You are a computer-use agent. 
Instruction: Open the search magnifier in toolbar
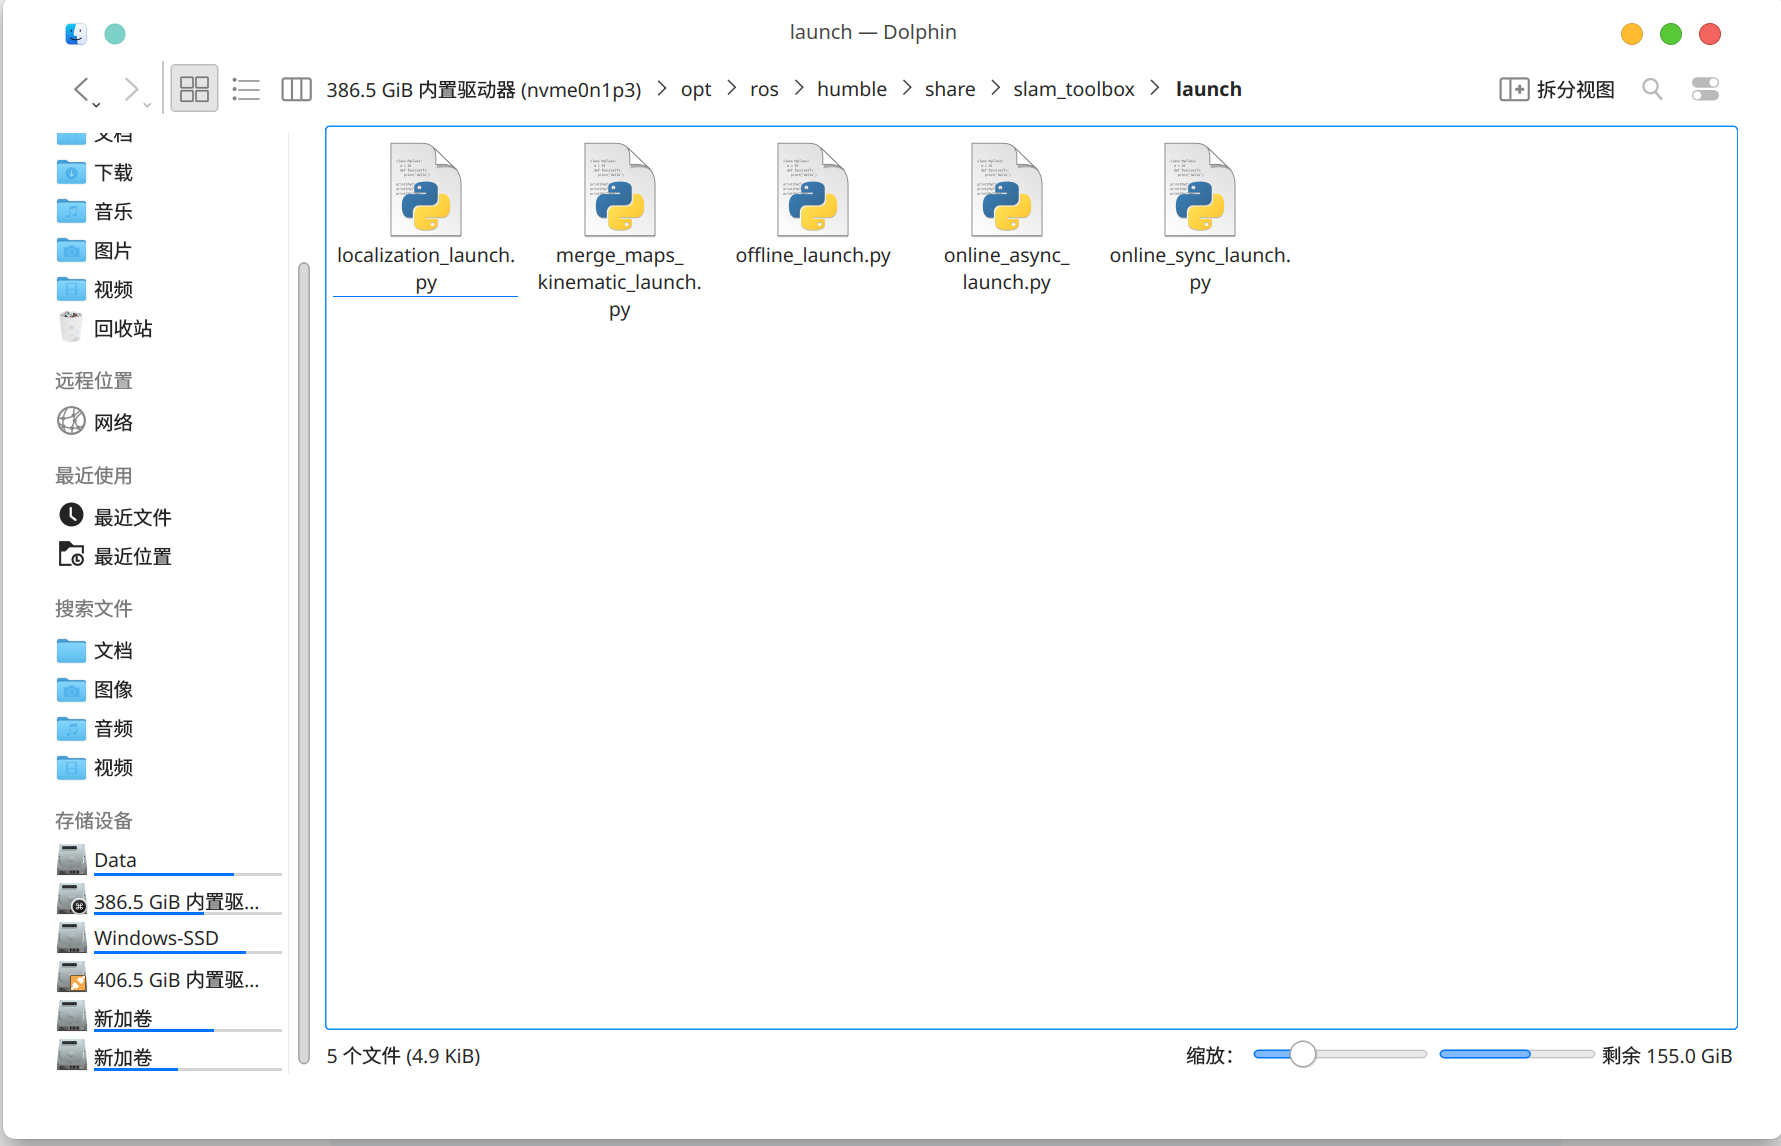[1652, 89]
